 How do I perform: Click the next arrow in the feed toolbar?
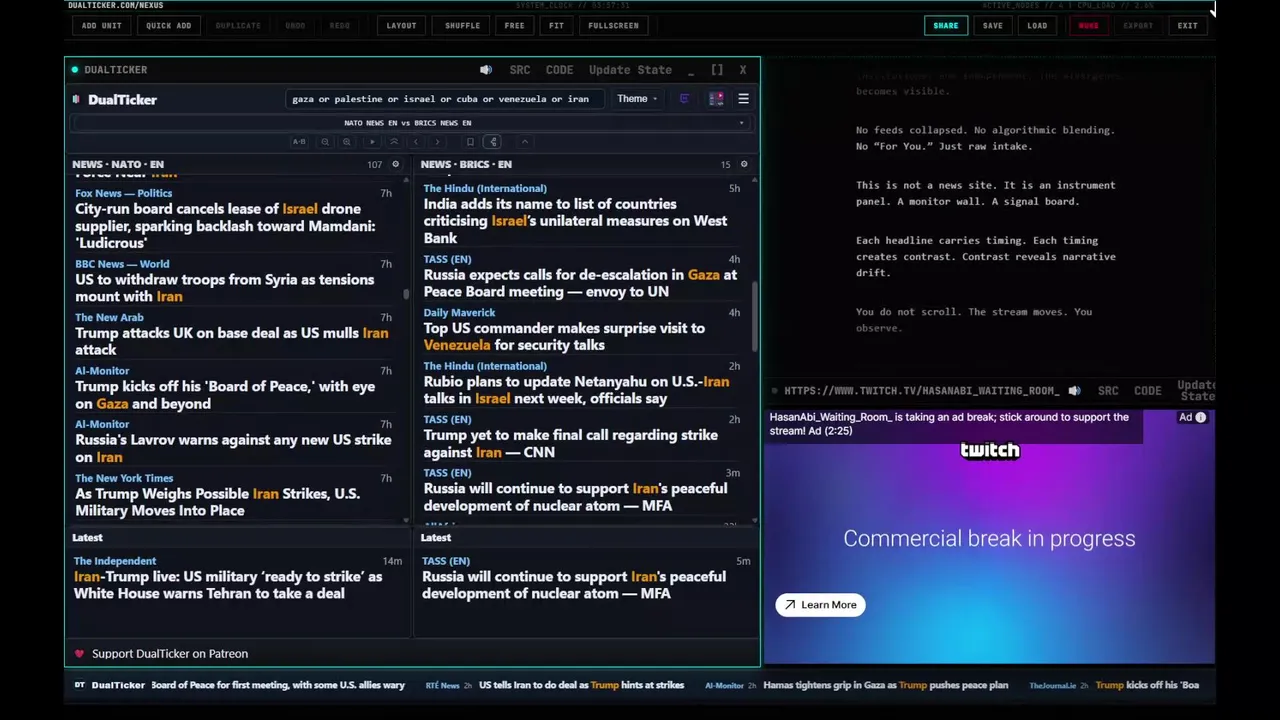click(x=437, y=142)
